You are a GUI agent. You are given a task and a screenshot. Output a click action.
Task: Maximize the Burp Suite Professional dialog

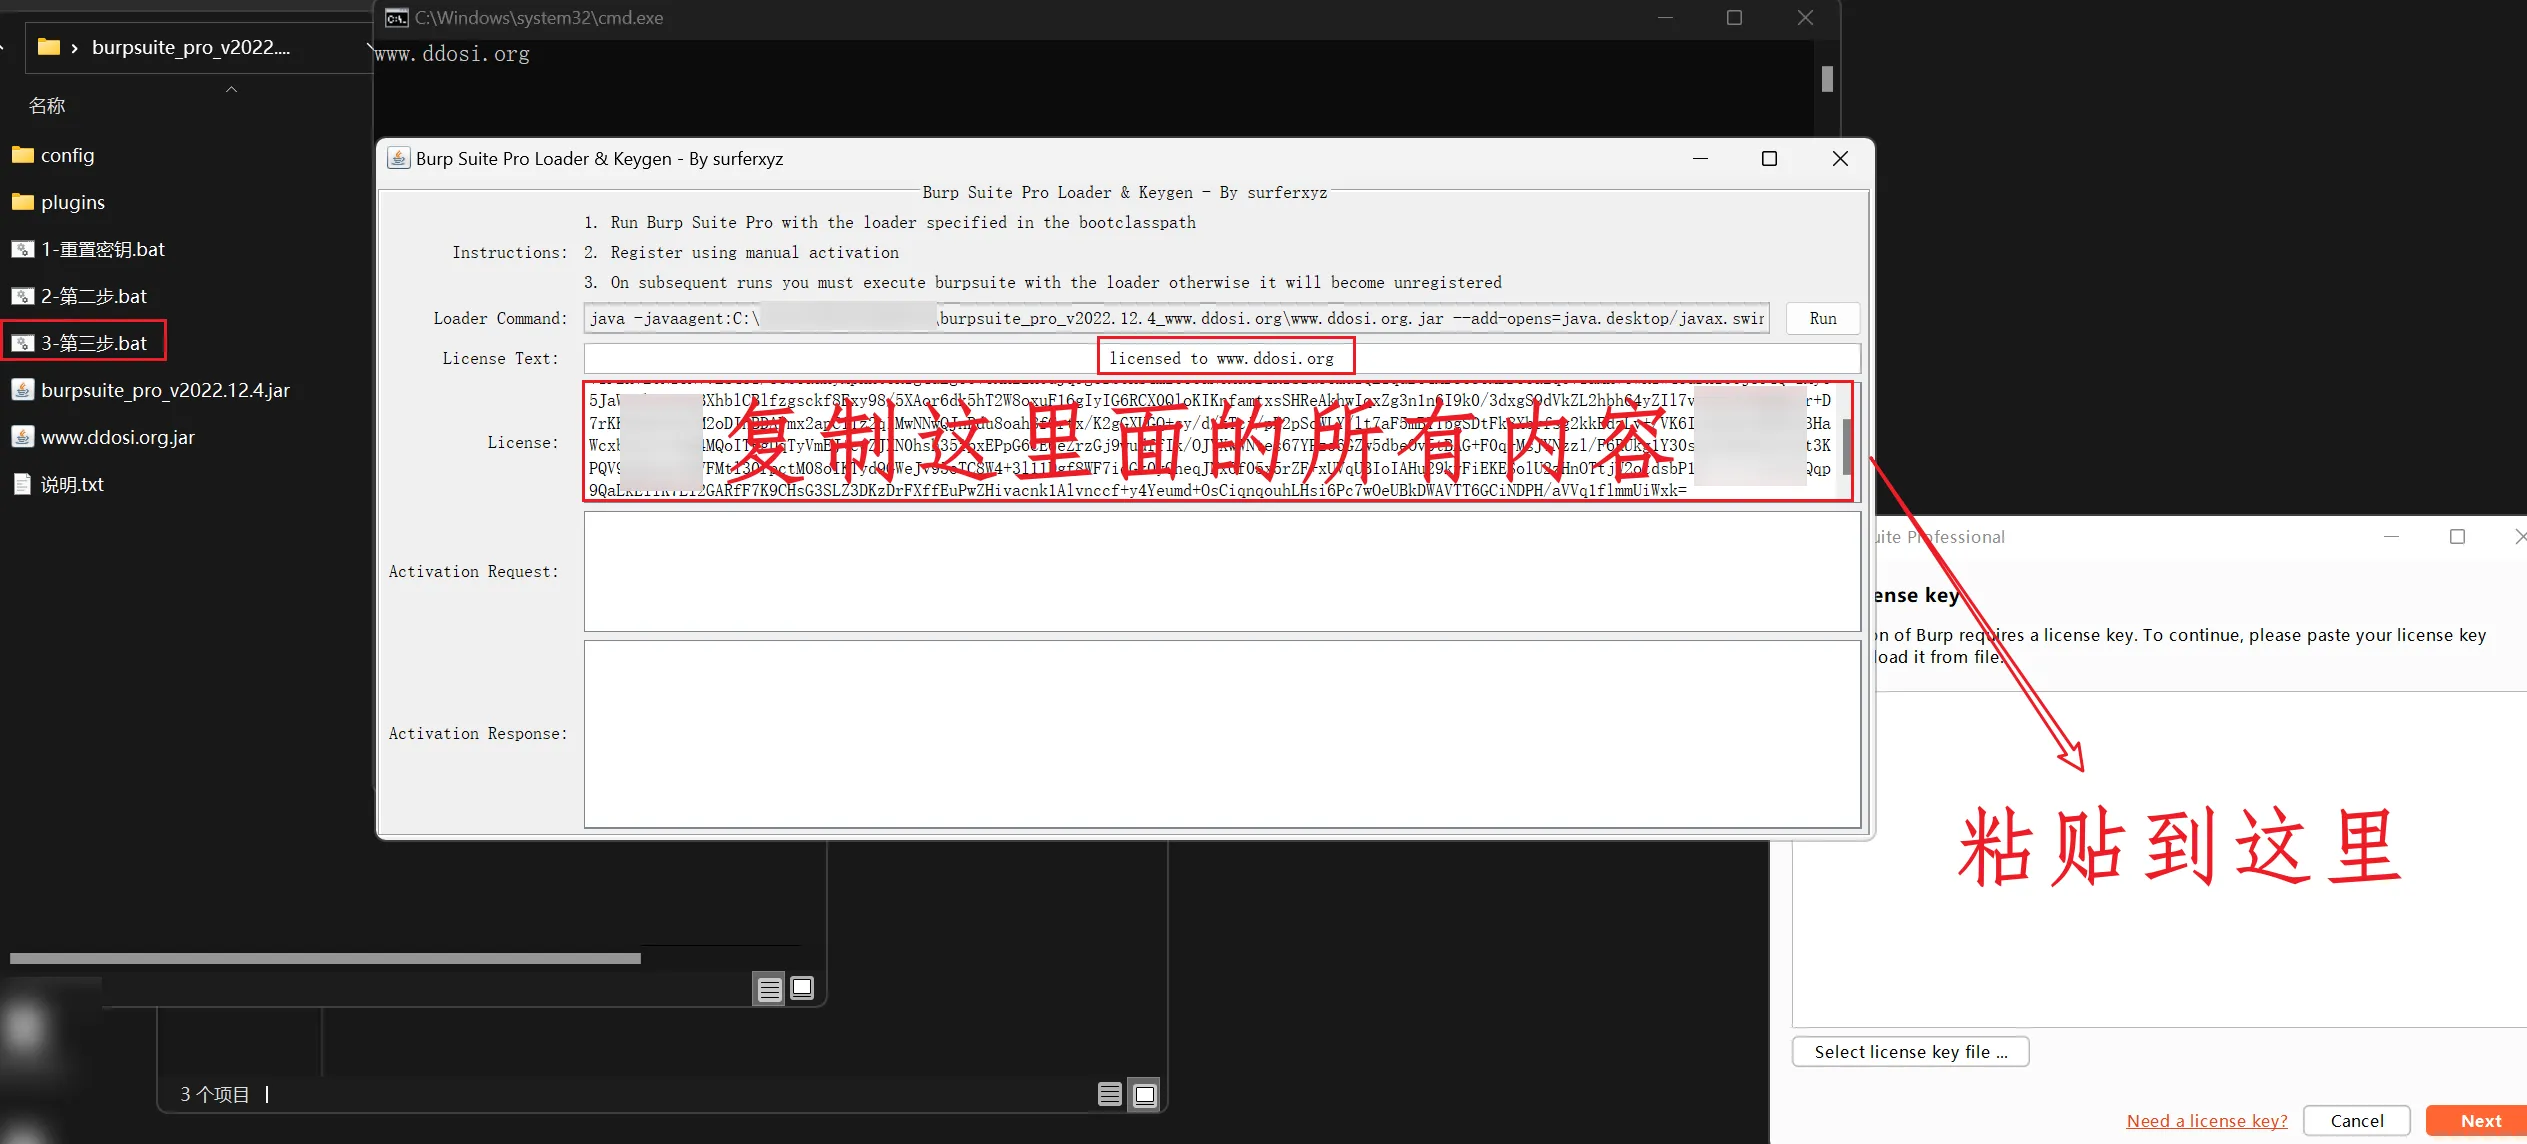(x=2456, y=537)
